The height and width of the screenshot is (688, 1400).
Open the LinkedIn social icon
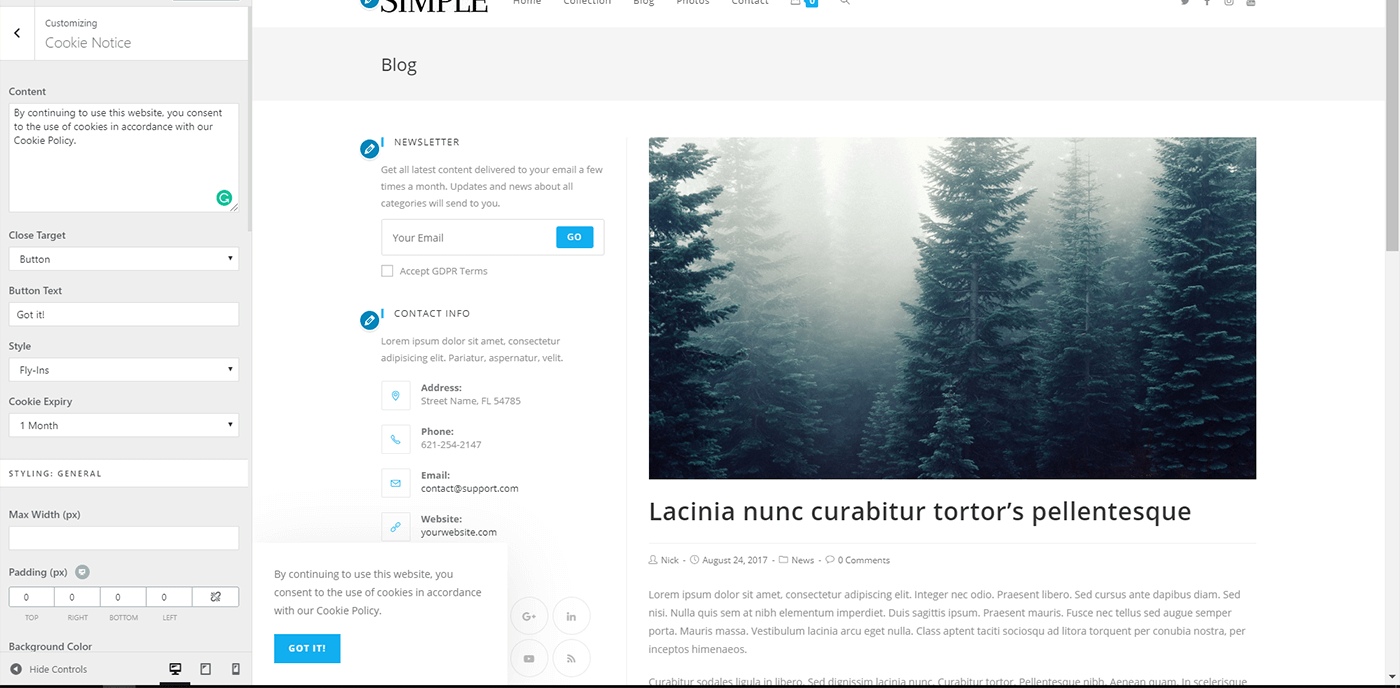click(571, 616)
